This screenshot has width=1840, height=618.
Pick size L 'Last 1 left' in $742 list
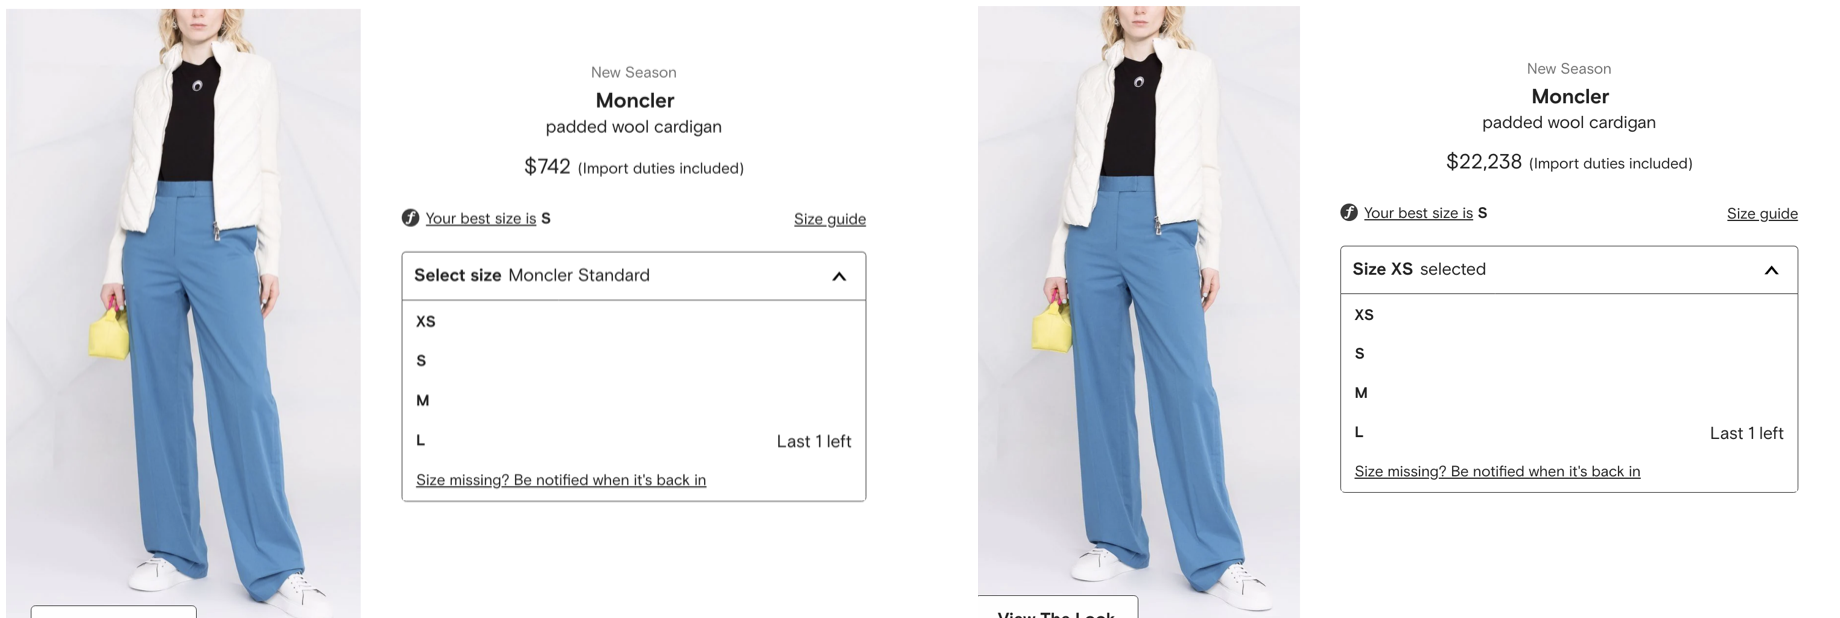(x=634, y=440)
